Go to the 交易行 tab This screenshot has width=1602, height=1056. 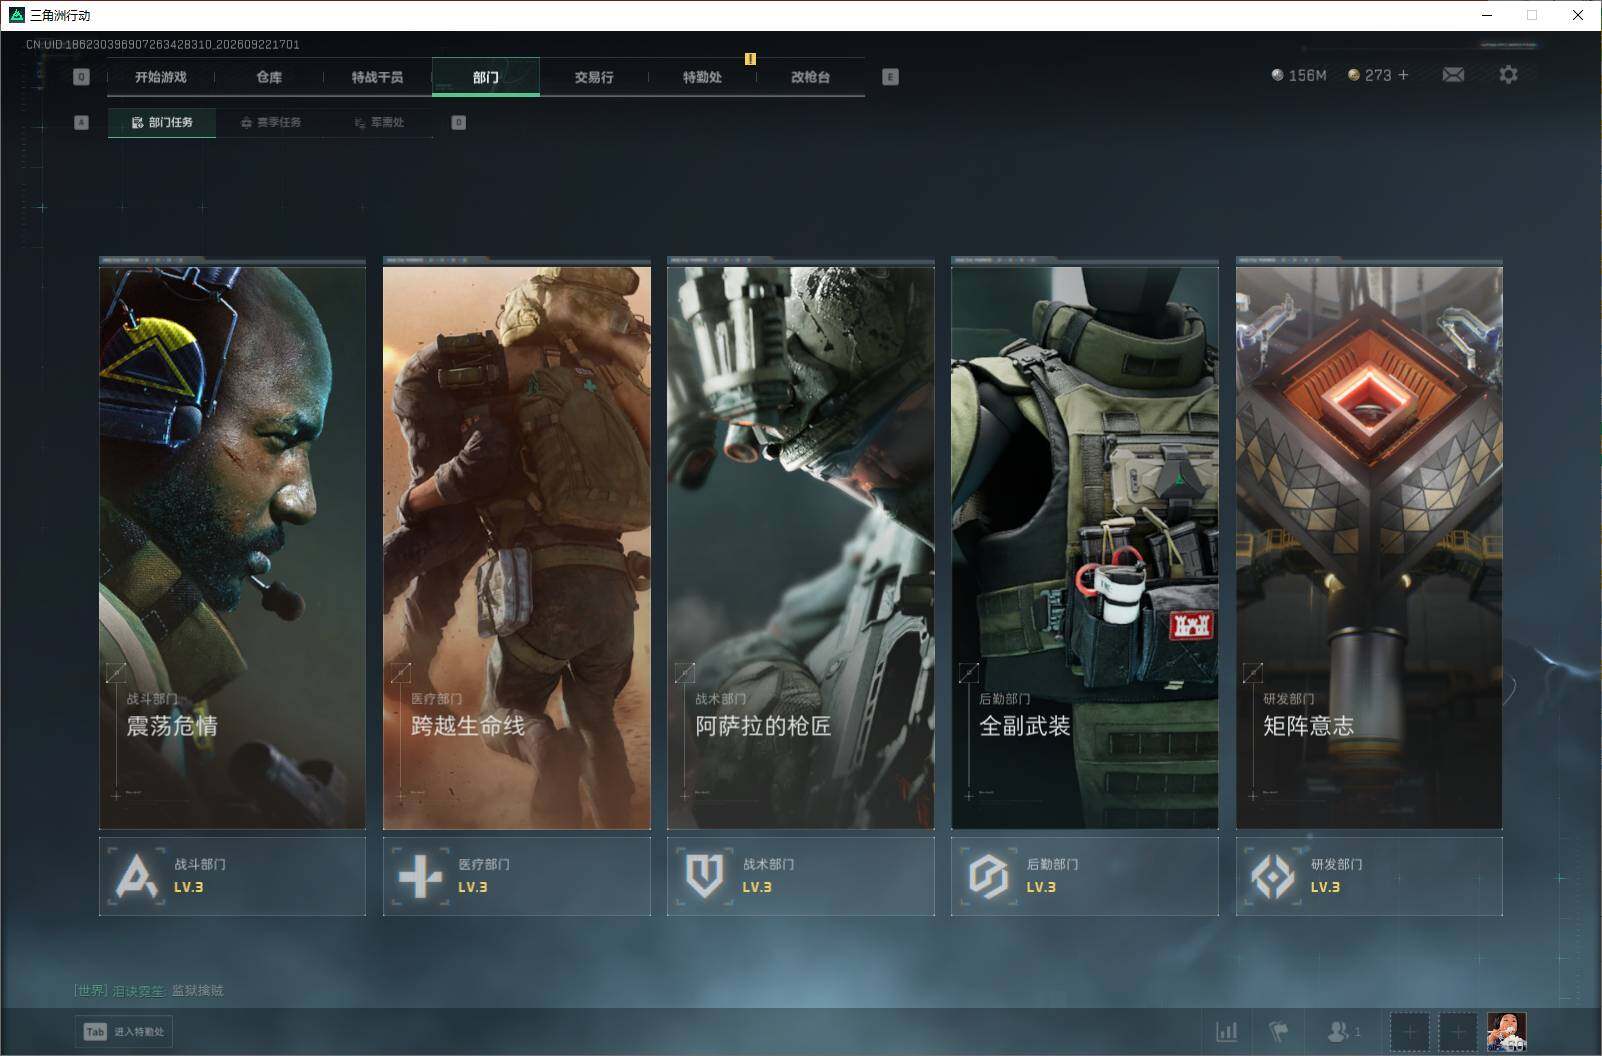[x=594, y=77]
